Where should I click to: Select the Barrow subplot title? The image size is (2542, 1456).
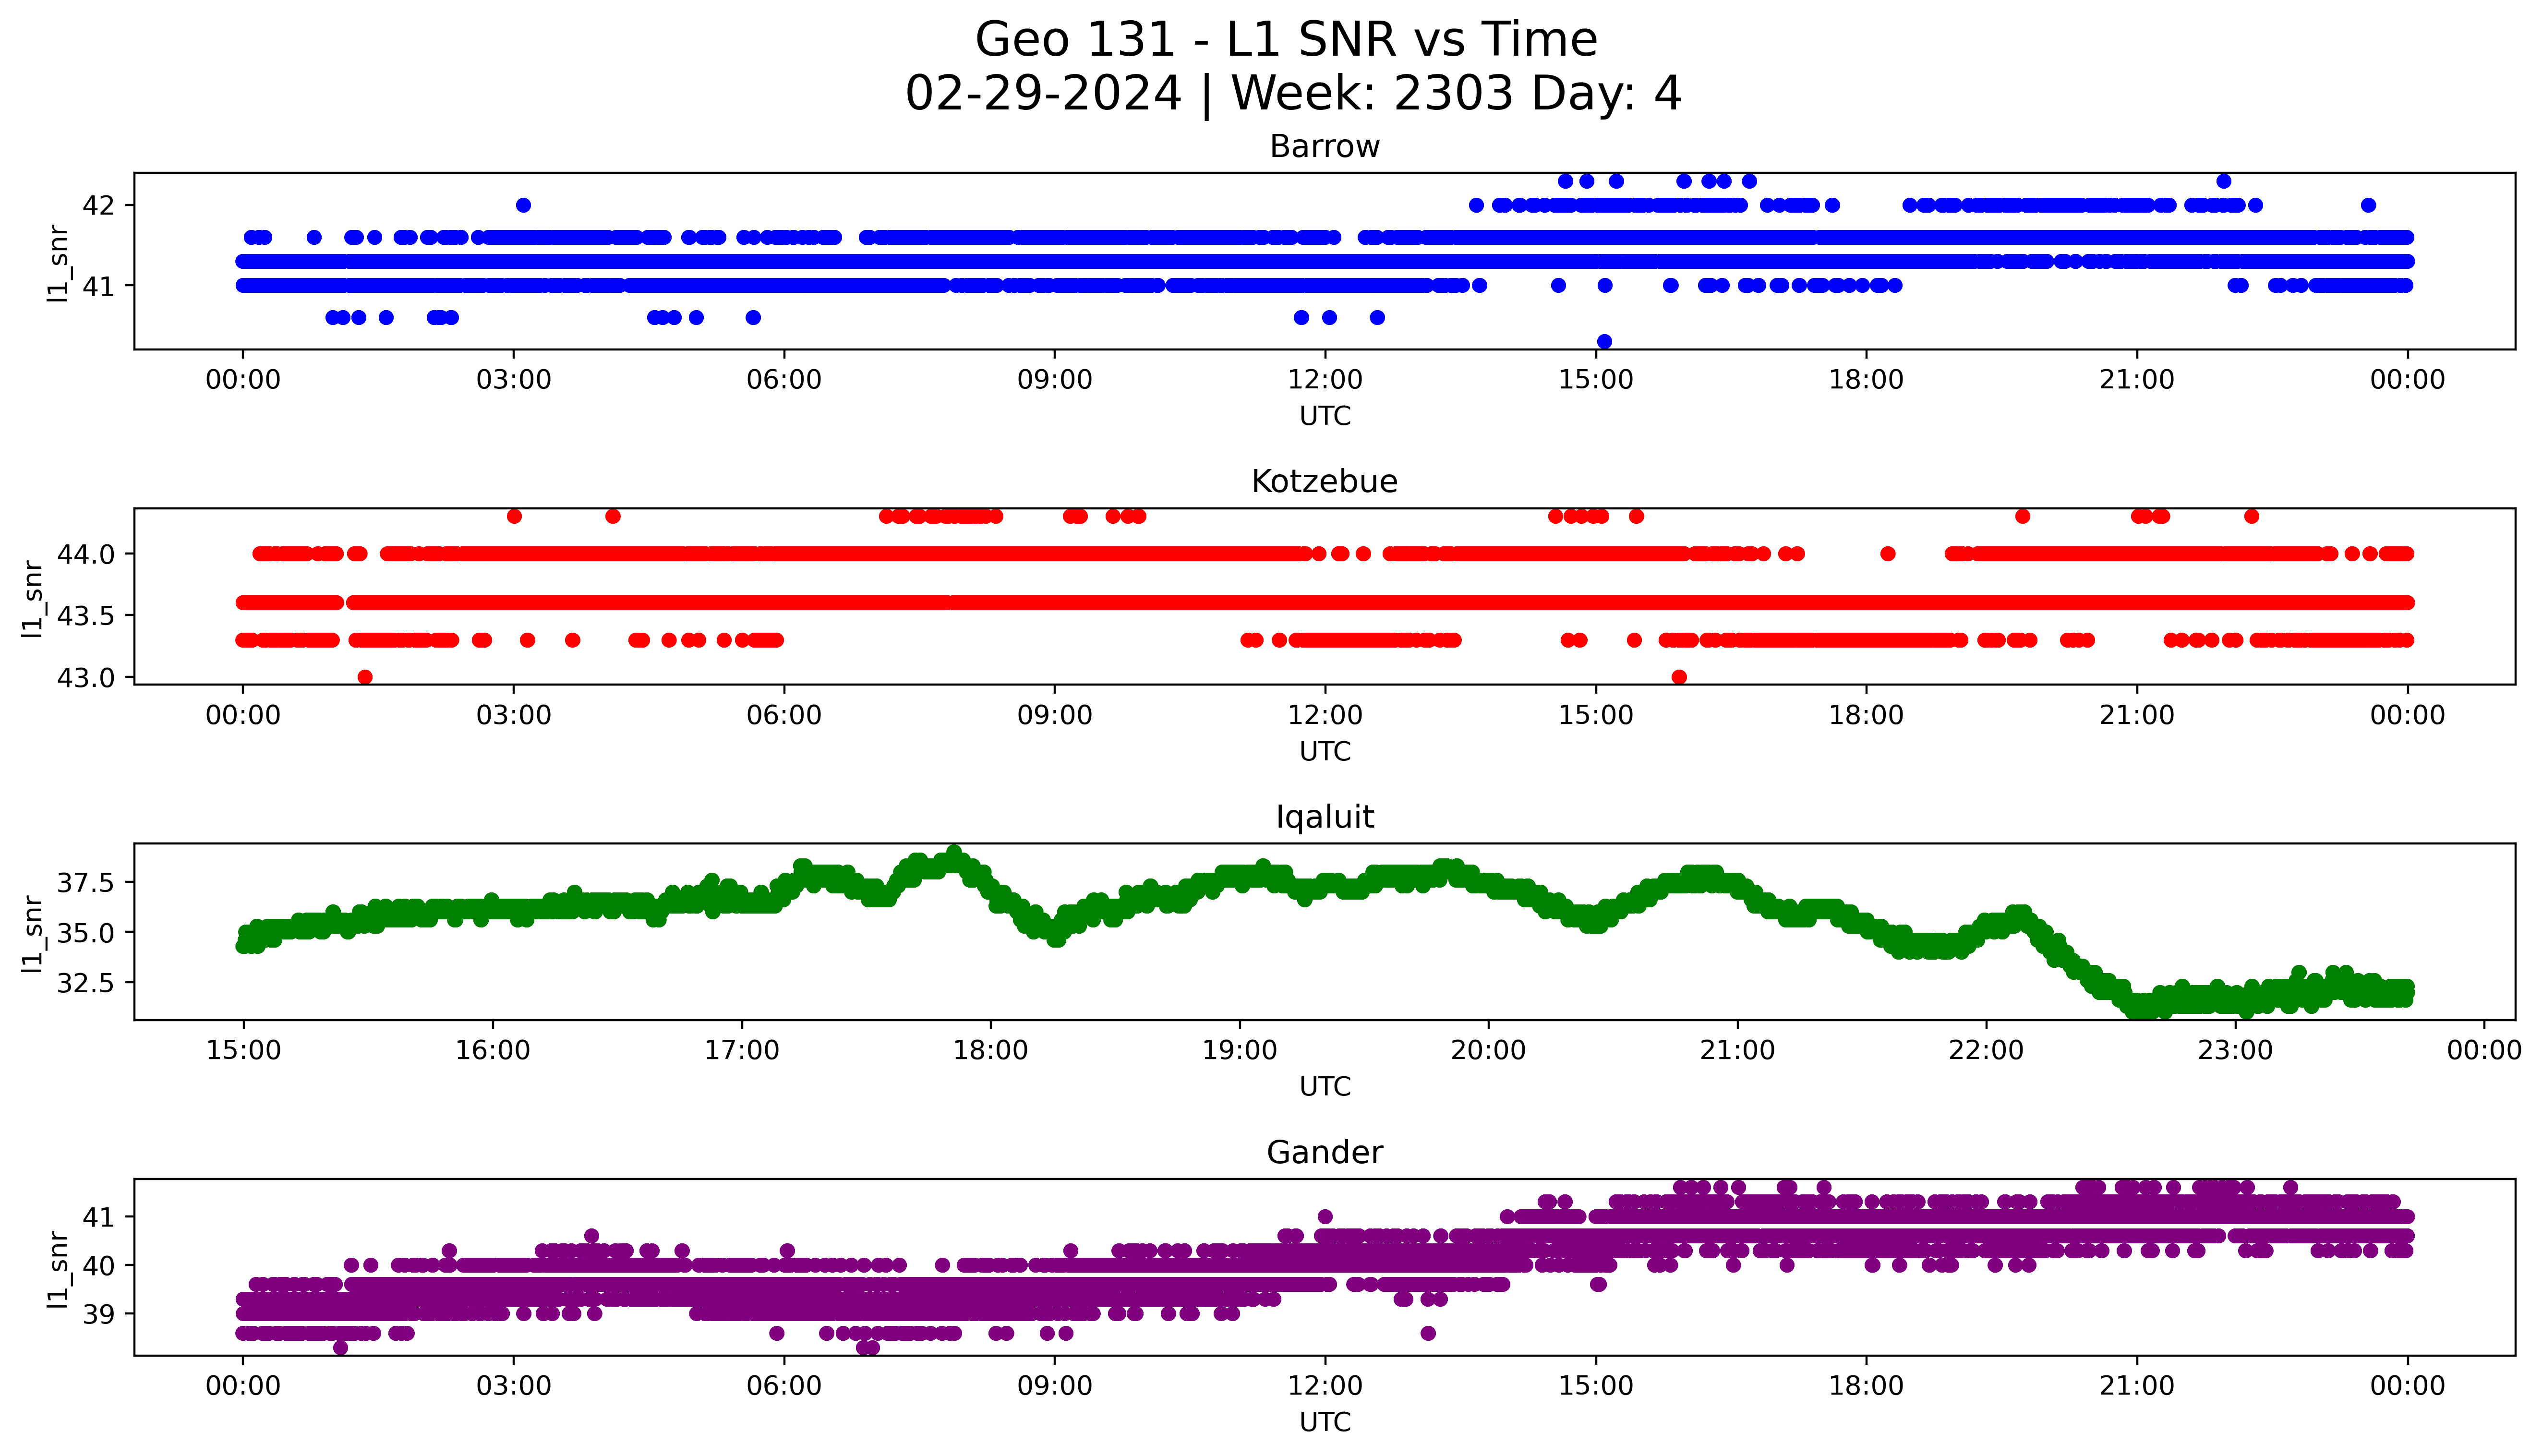pos(1324,147)
